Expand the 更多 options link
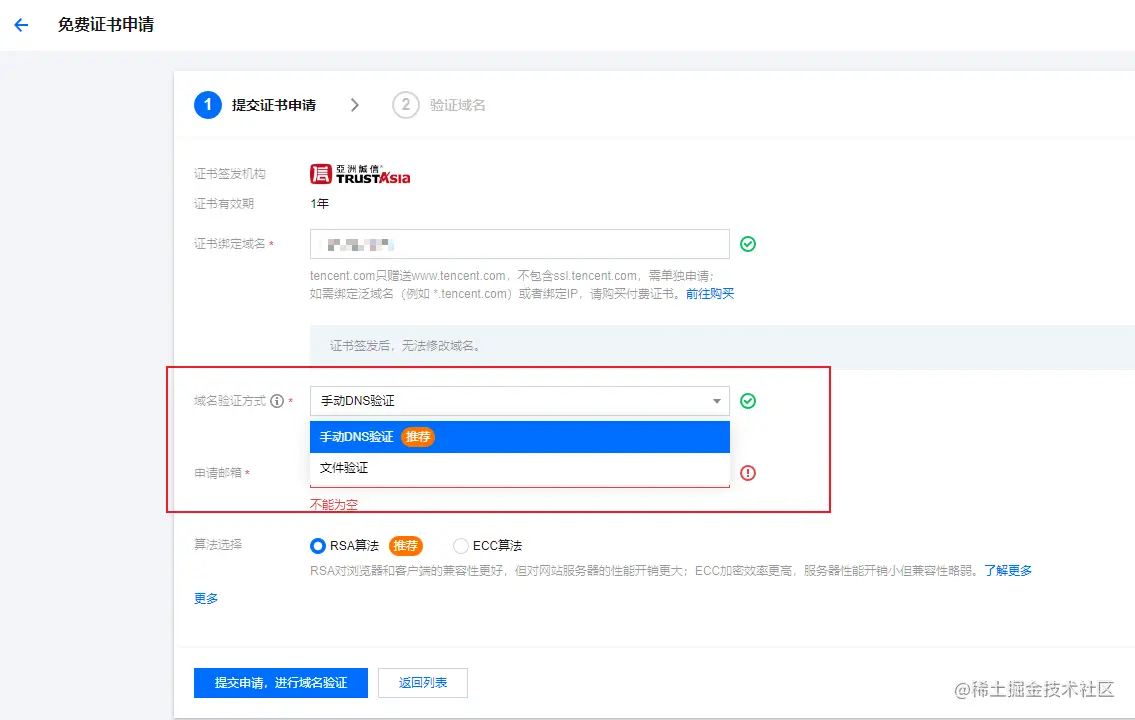The image size is (1135, 720). [206, 598]
